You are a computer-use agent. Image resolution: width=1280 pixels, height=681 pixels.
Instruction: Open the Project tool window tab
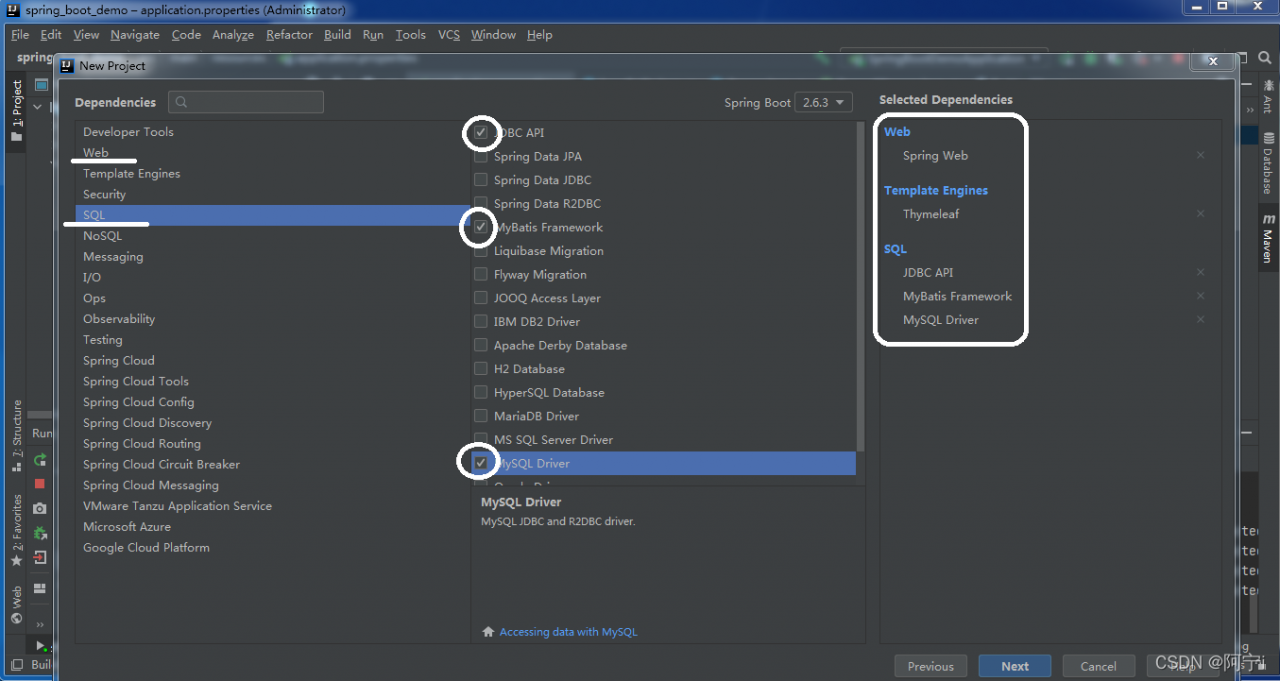point(17,111)
